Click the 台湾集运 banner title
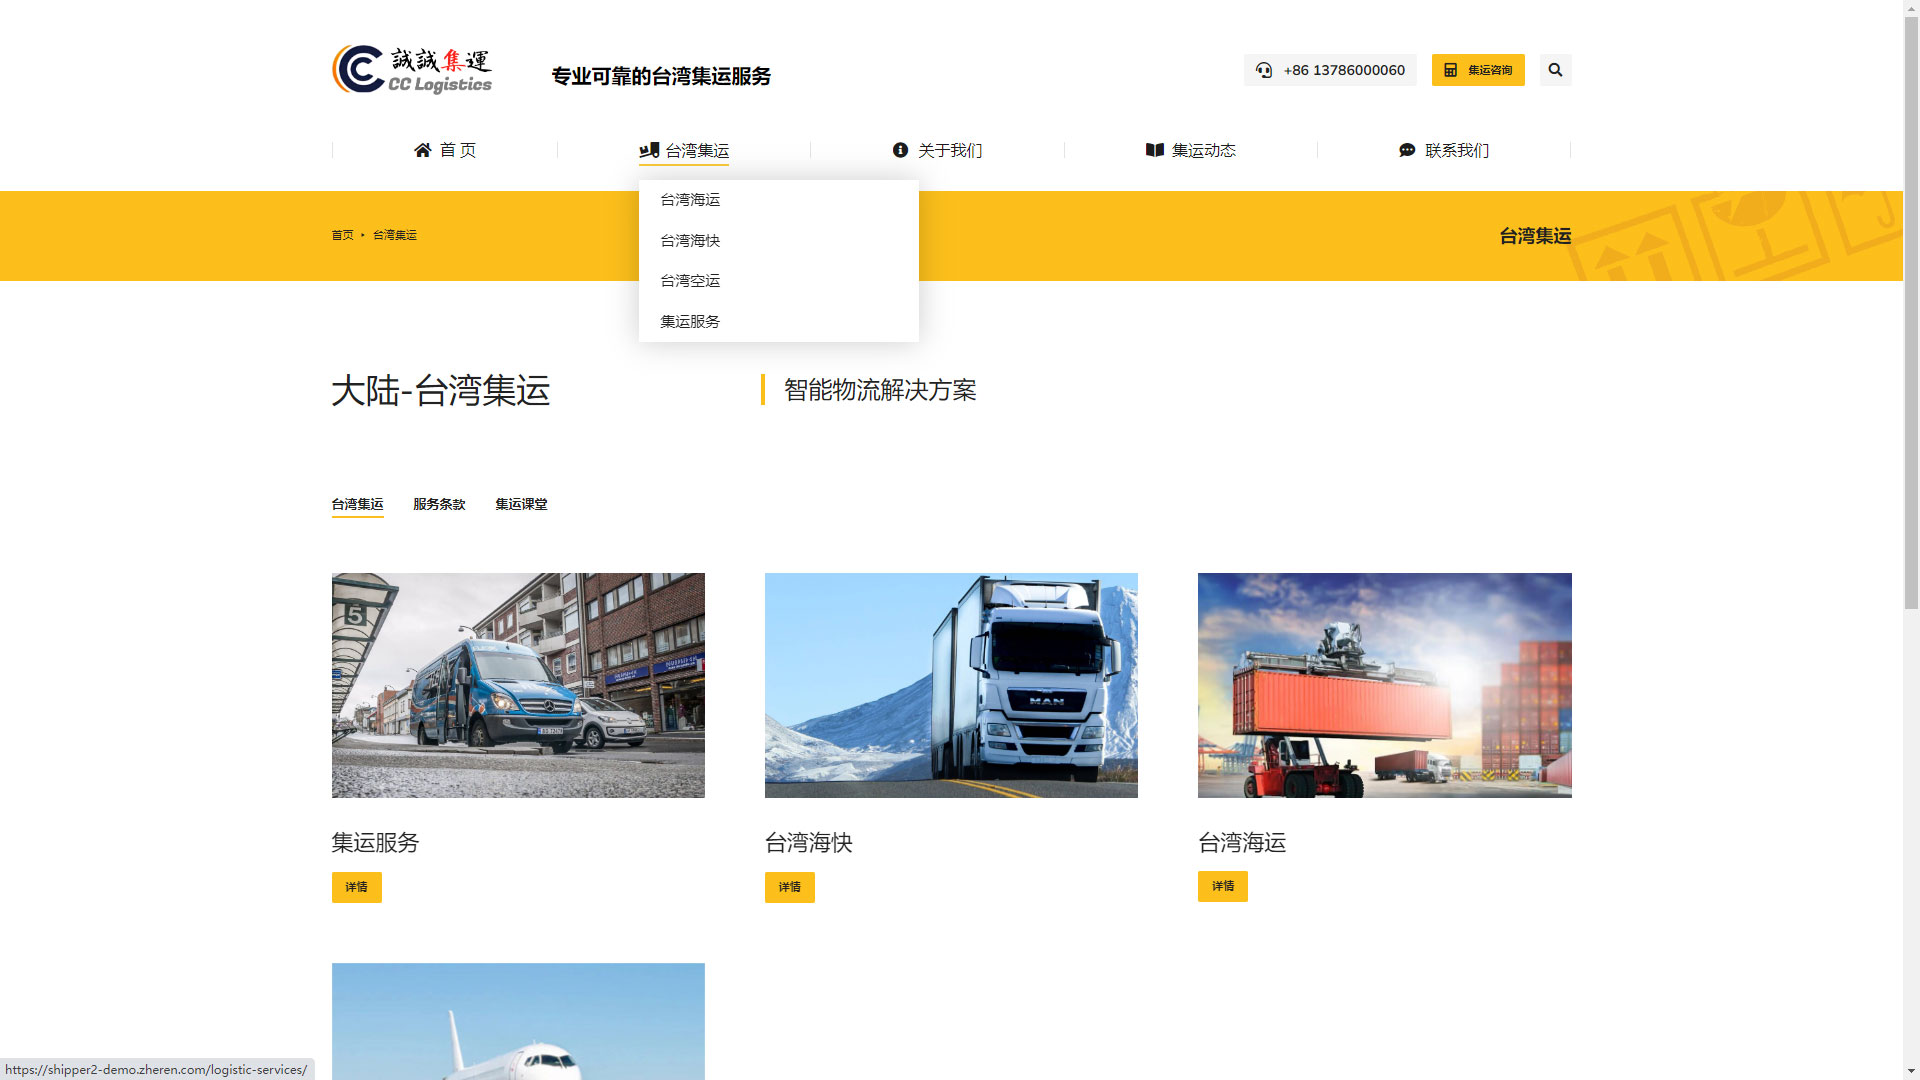The image size is (1920, 1080). click(1535, 236)
